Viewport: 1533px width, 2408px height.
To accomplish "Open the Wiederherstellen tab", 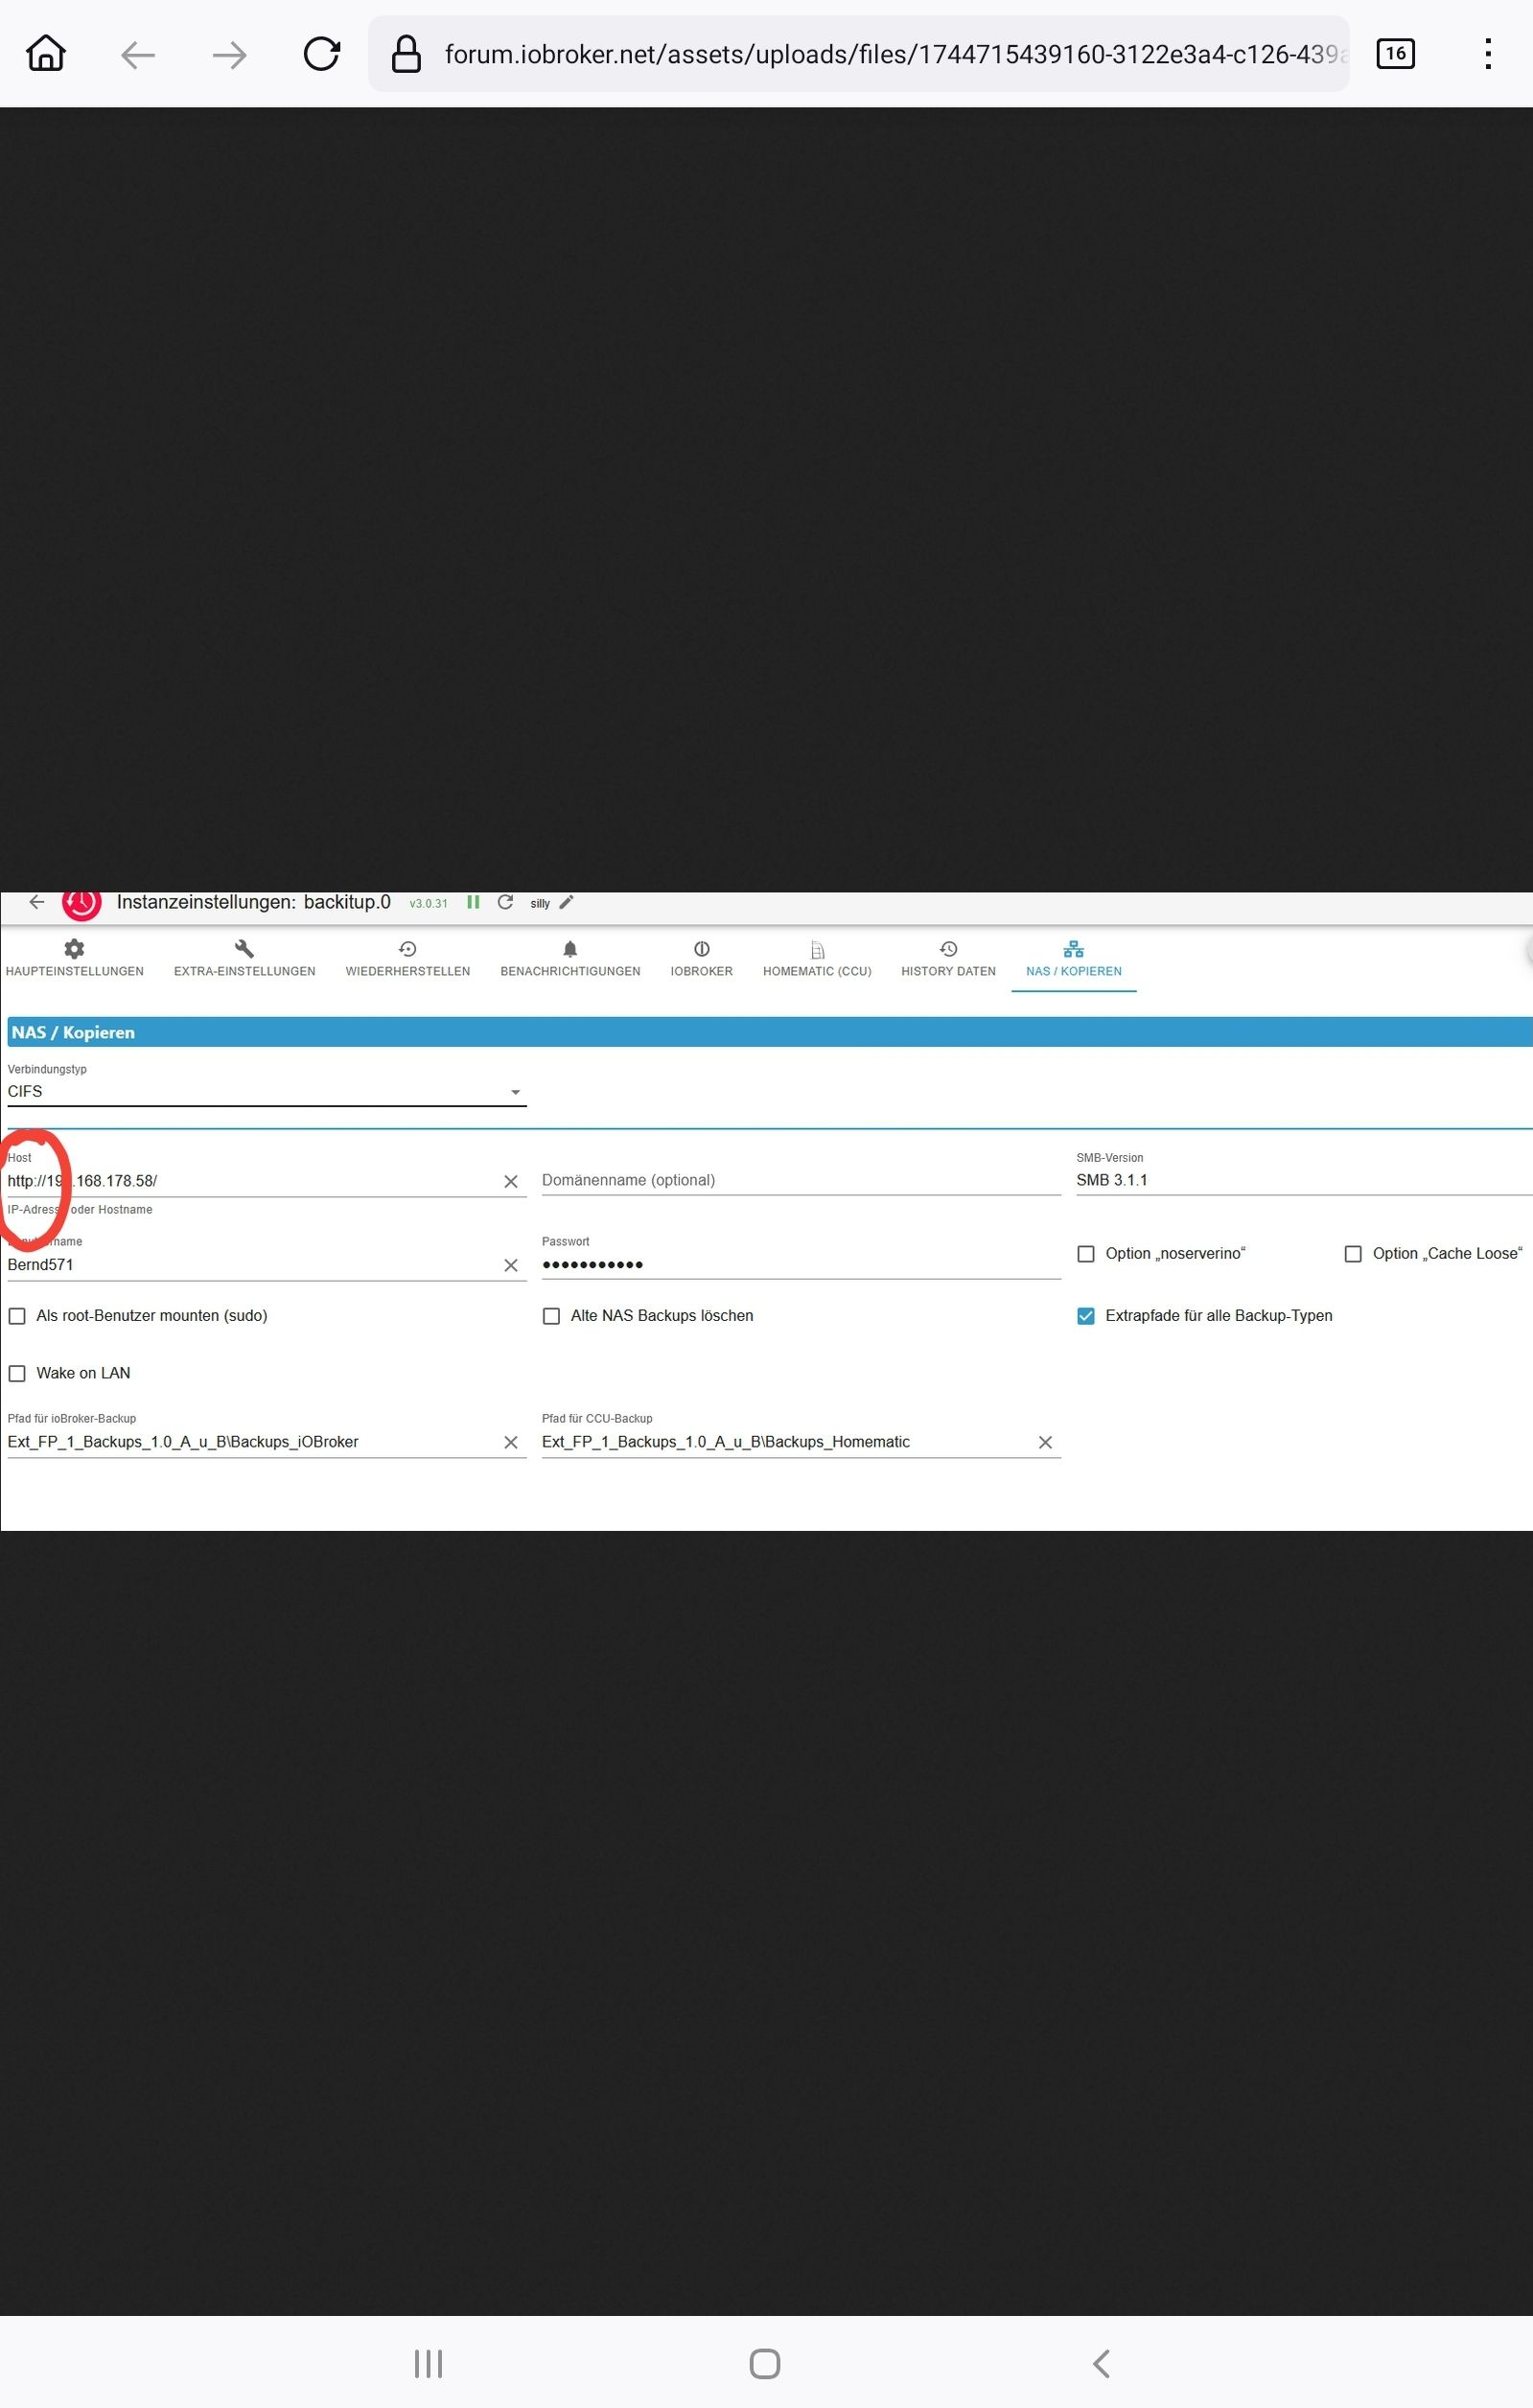I will tap(408, 958).
